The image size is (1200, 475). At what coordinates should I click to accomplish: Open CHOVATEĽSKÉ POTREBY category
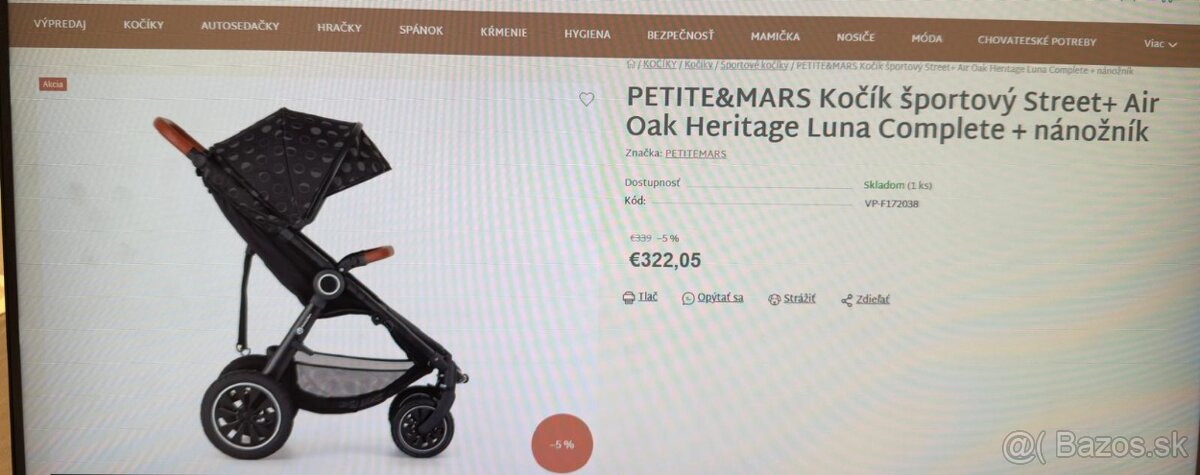tap(1037, 42)
